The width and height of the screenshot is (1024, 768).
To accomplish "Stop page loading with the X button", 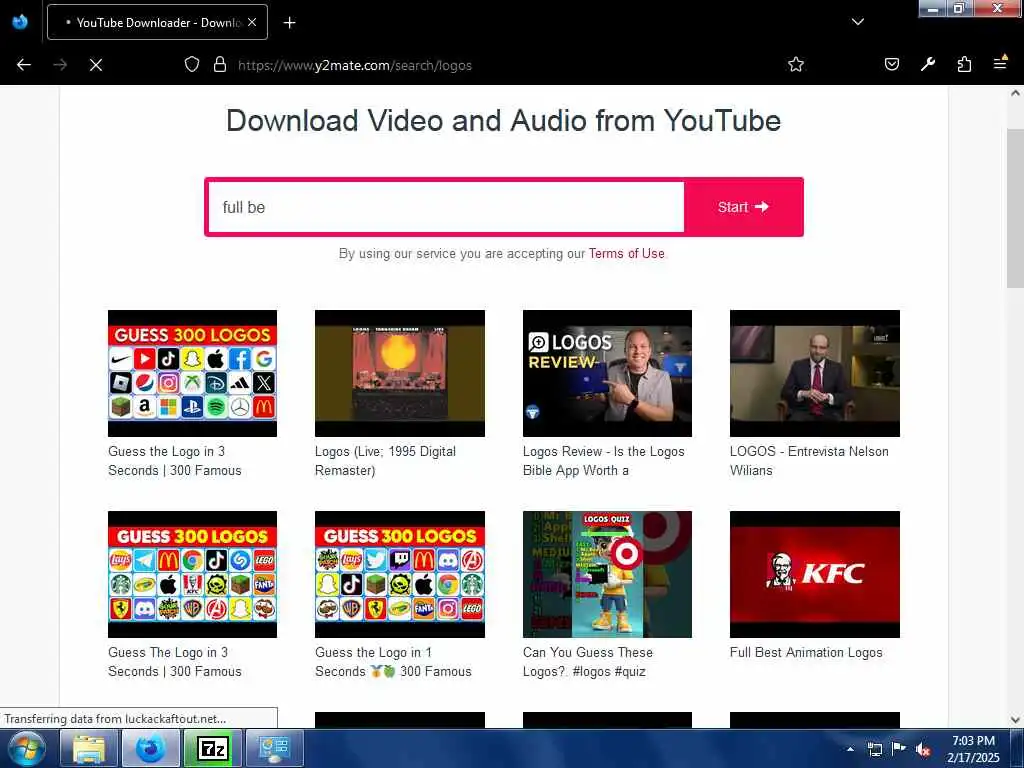I will 96,65.
